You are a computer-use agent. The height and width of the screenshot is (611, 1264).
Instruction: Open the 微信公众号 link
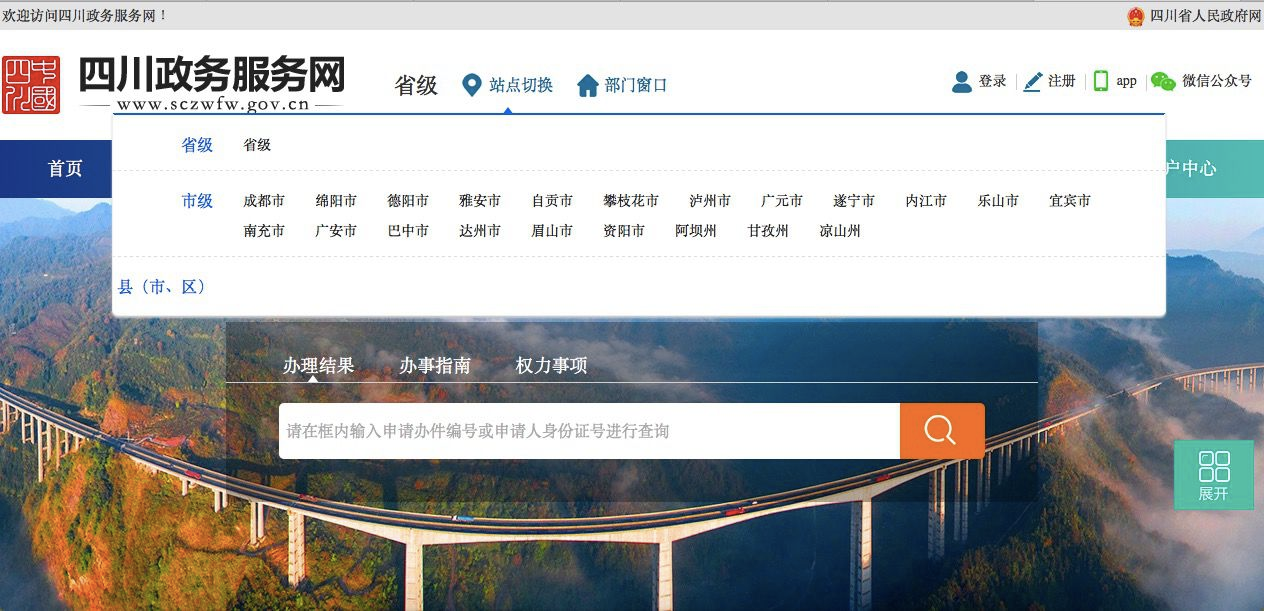click(1217, 81)
